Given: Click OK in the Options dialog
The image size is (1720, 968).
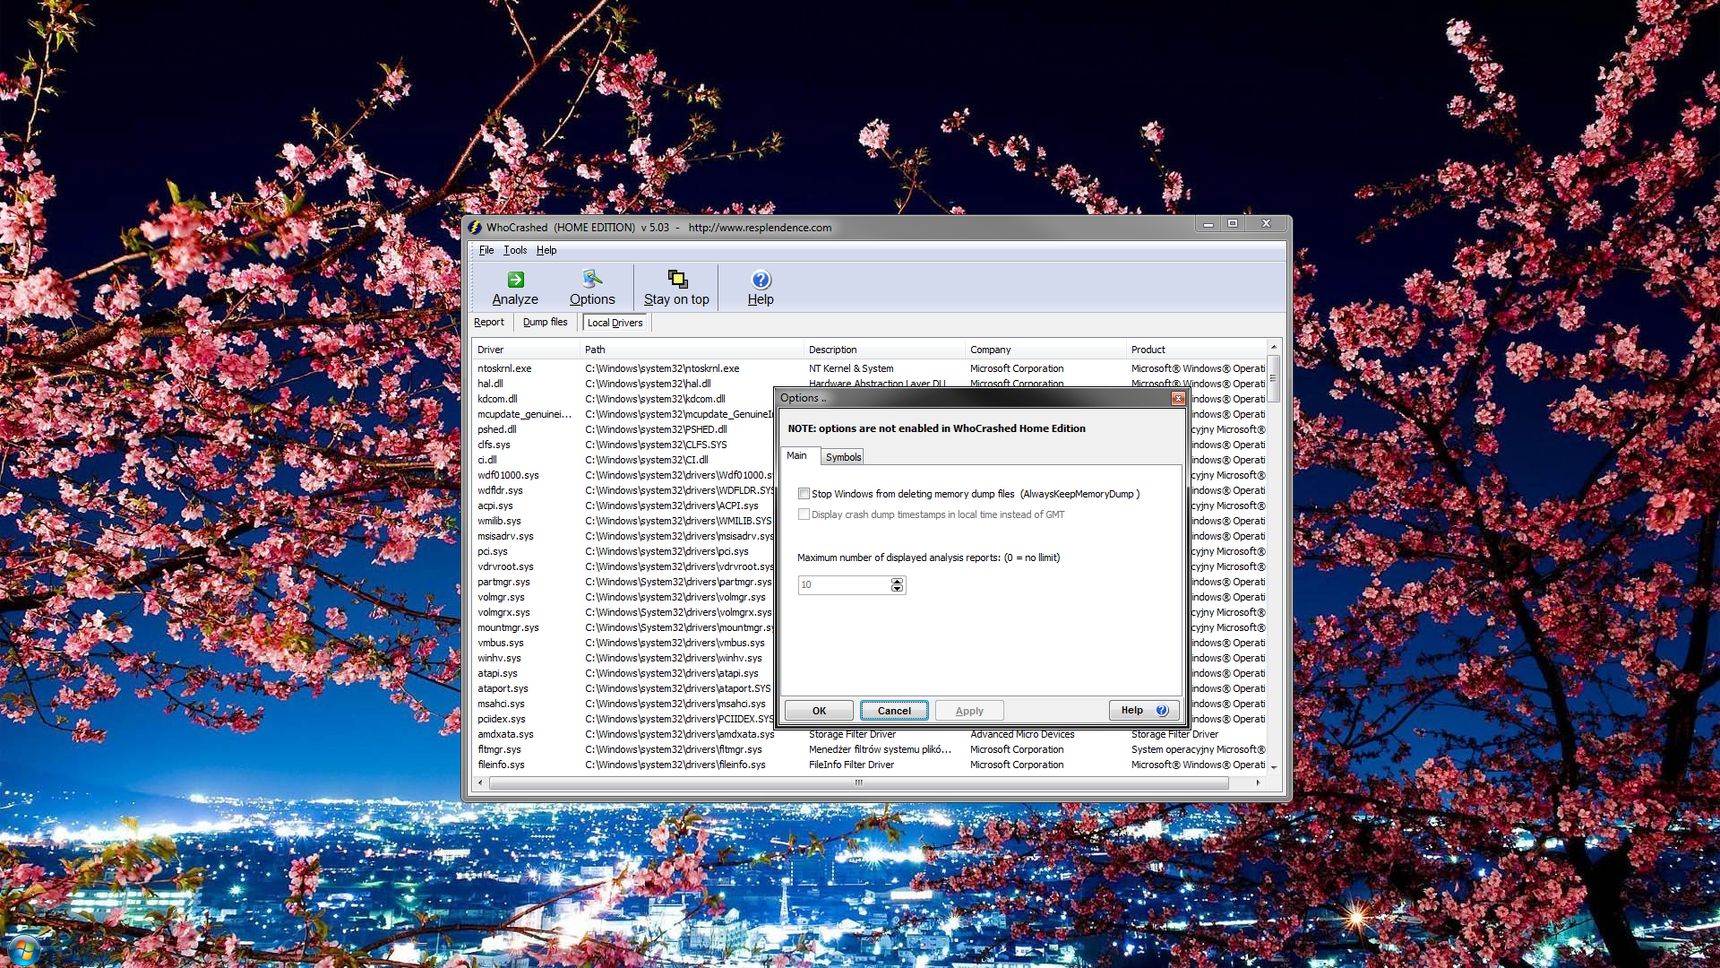Looking at the screenshot, I should pyautogui.click(x=819, y=710).
